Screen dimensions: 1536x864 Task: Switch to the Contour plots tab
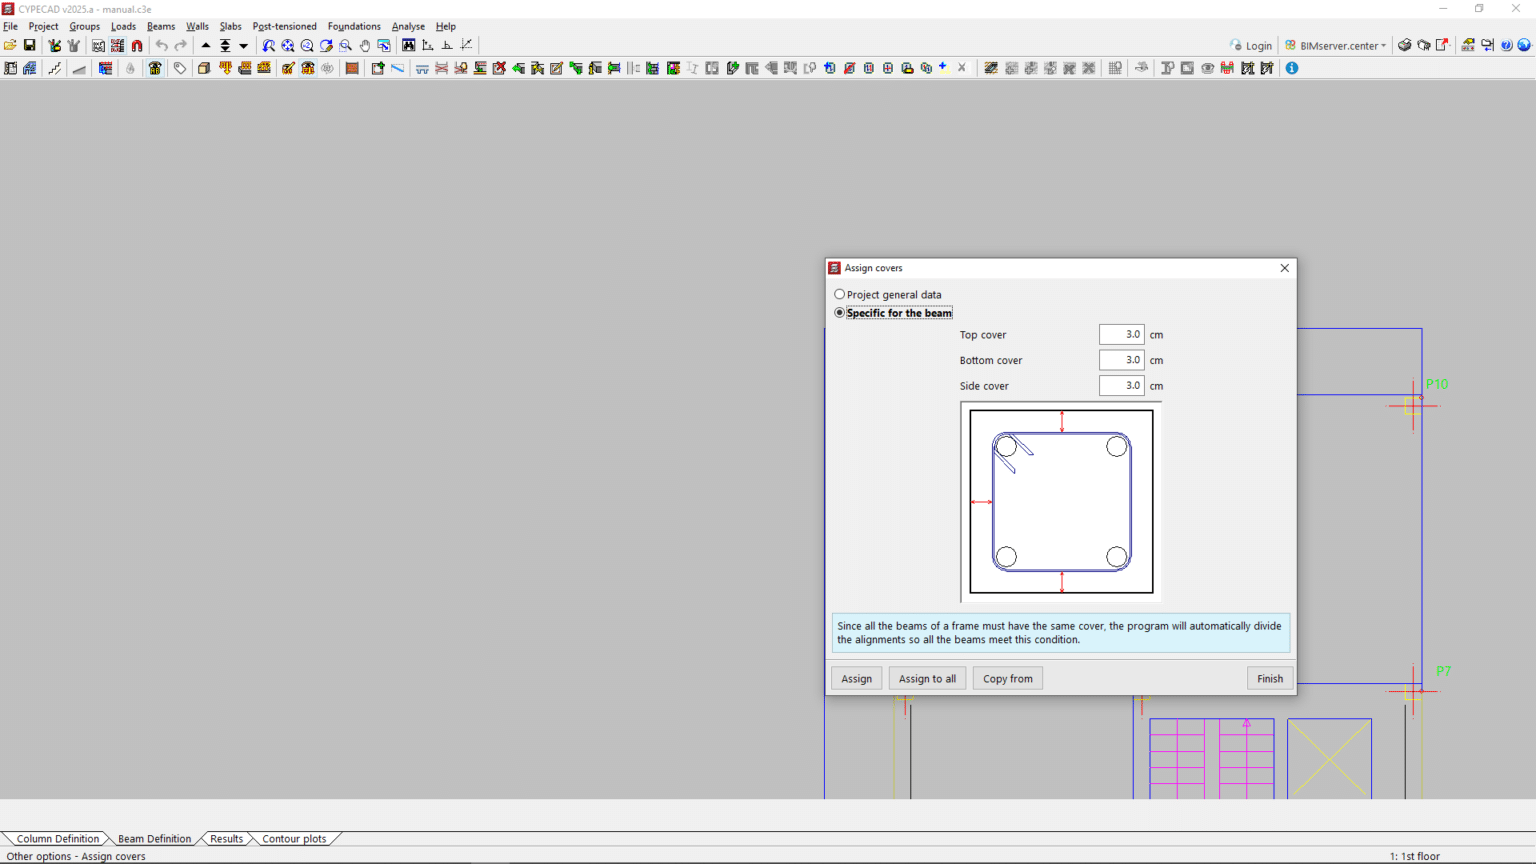coord(294,839)
